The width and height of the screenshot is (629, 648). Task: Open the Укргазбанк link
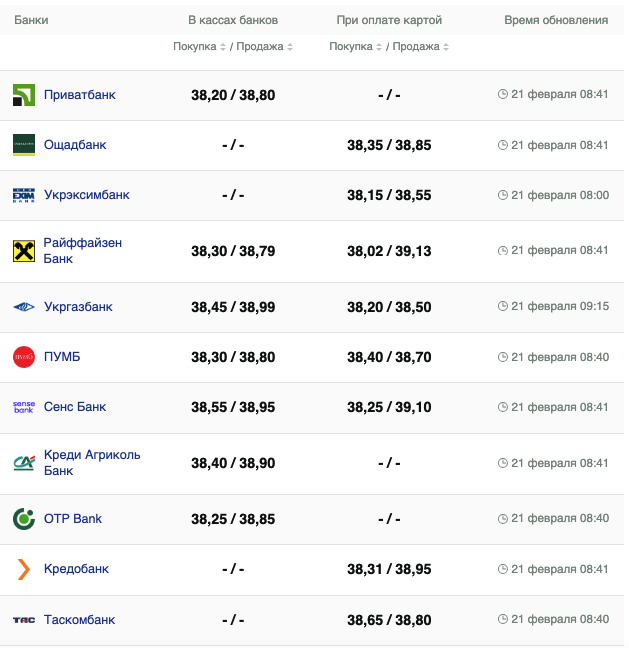[x=78, y=307]
